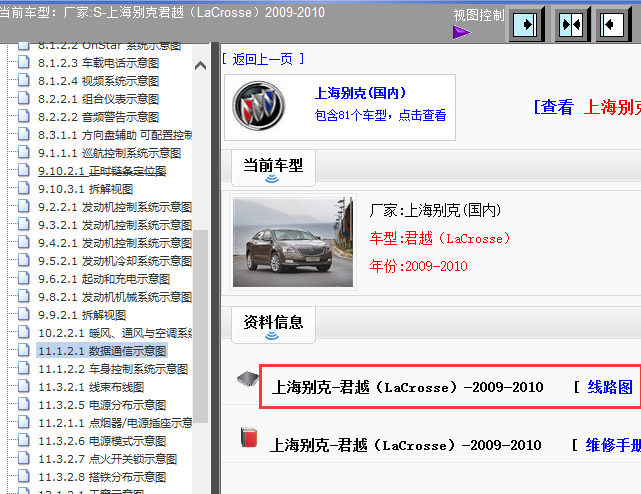Click document icon of 11.3.2.6 电源模式示意图
The image size is (641, 494).
click(x=24, y=439)
